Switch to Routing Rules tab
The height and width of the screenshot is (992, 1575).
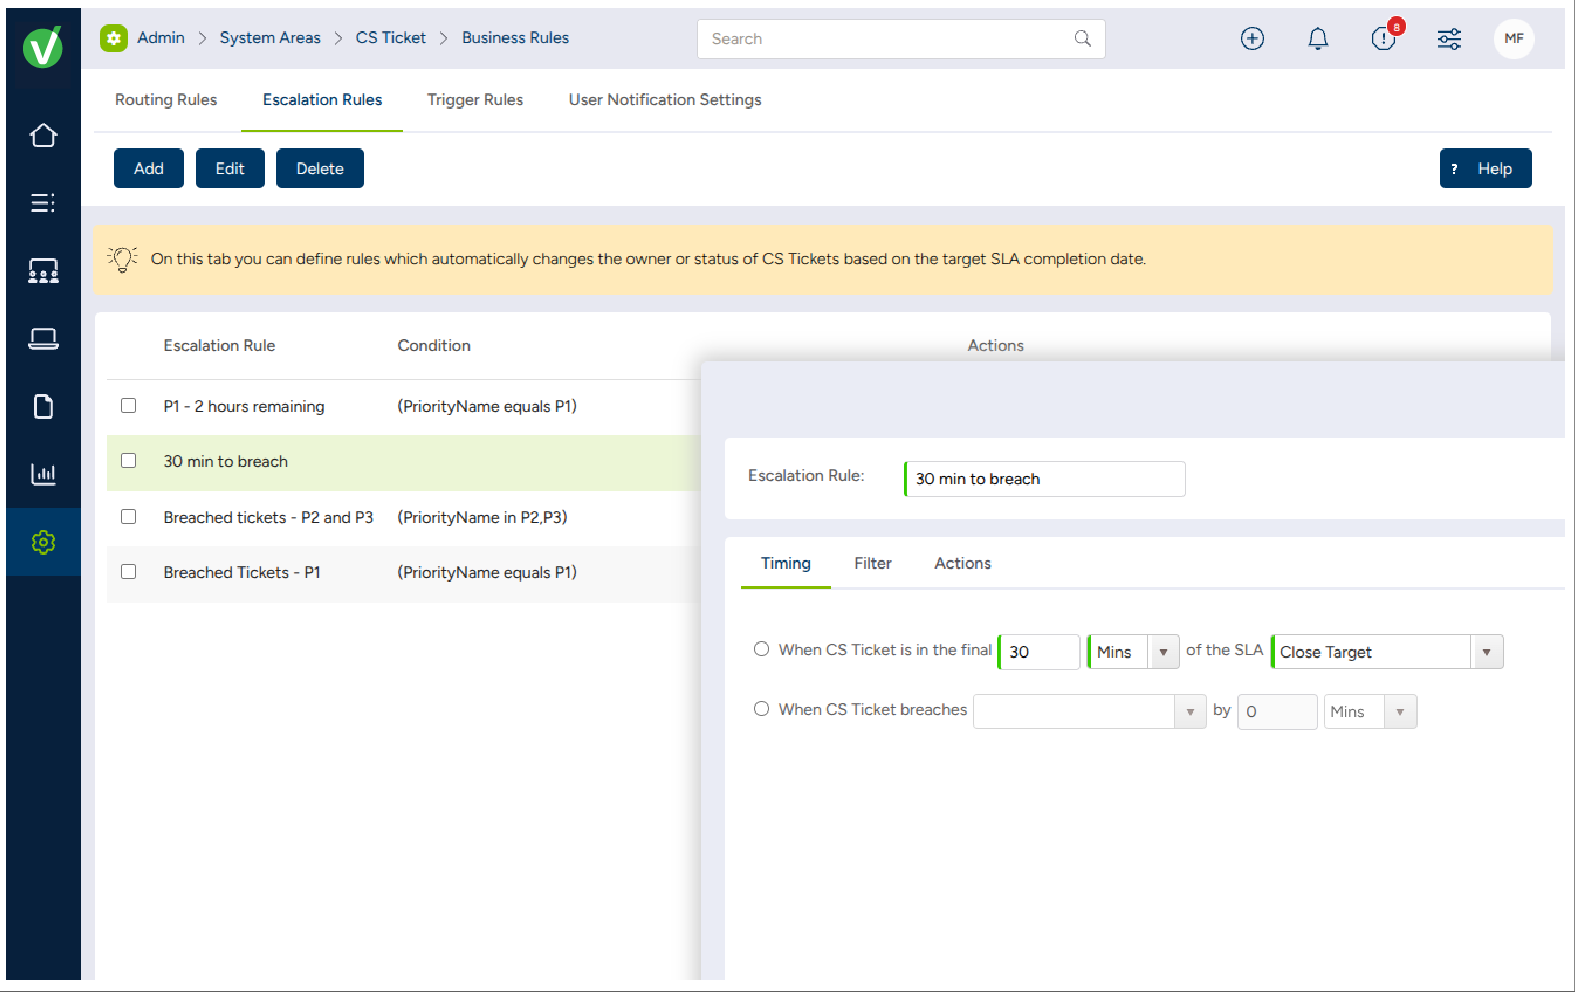pyautogui.click(x=166, y=100)
